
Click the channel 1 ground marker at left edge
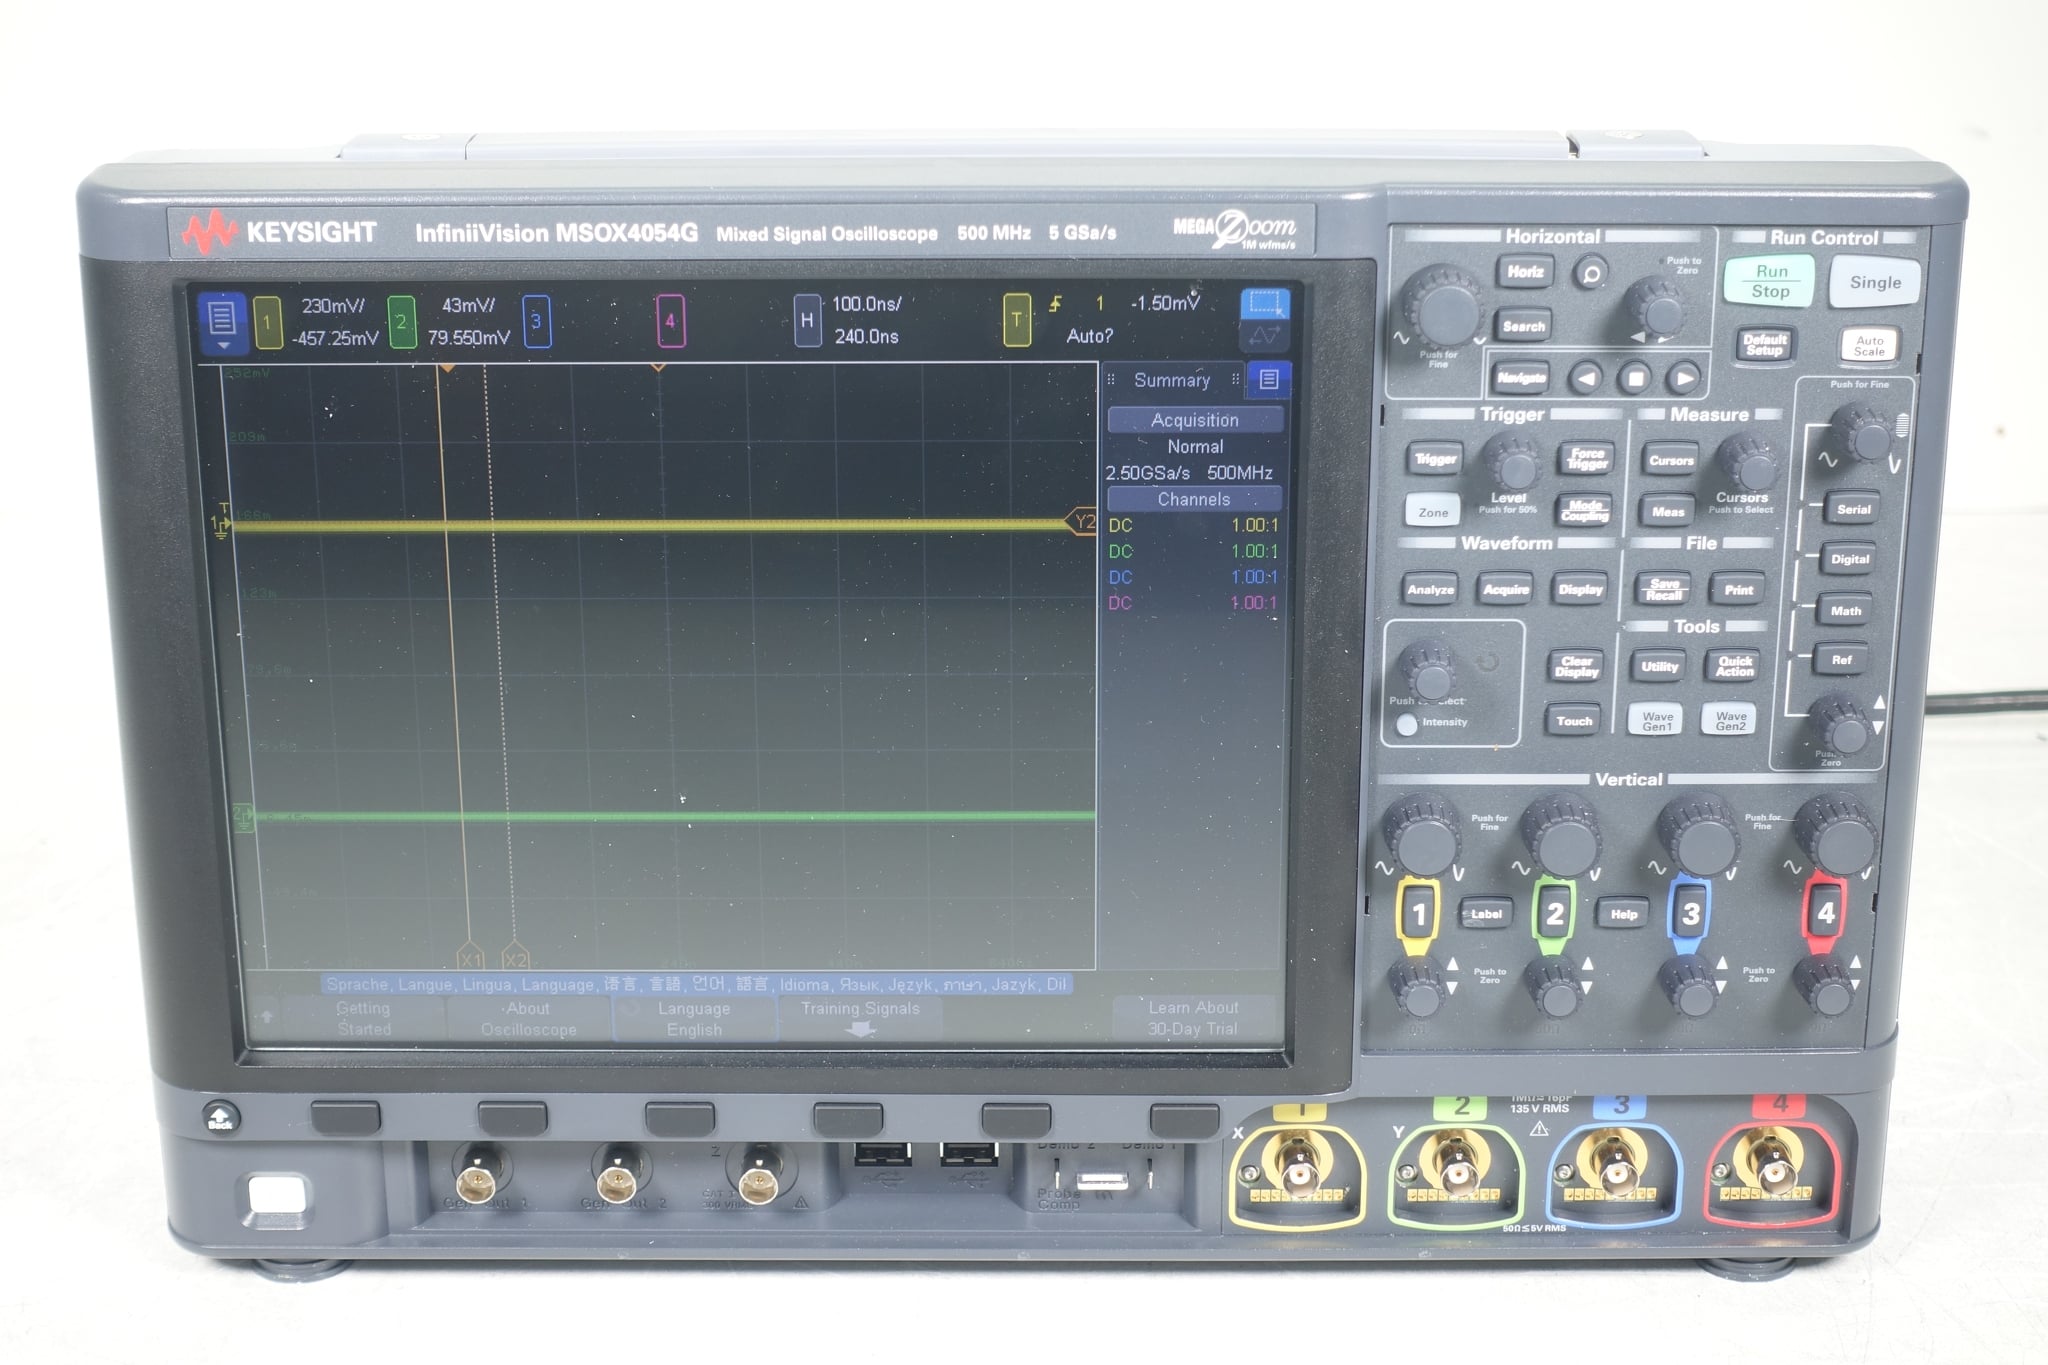pos(220,524)
